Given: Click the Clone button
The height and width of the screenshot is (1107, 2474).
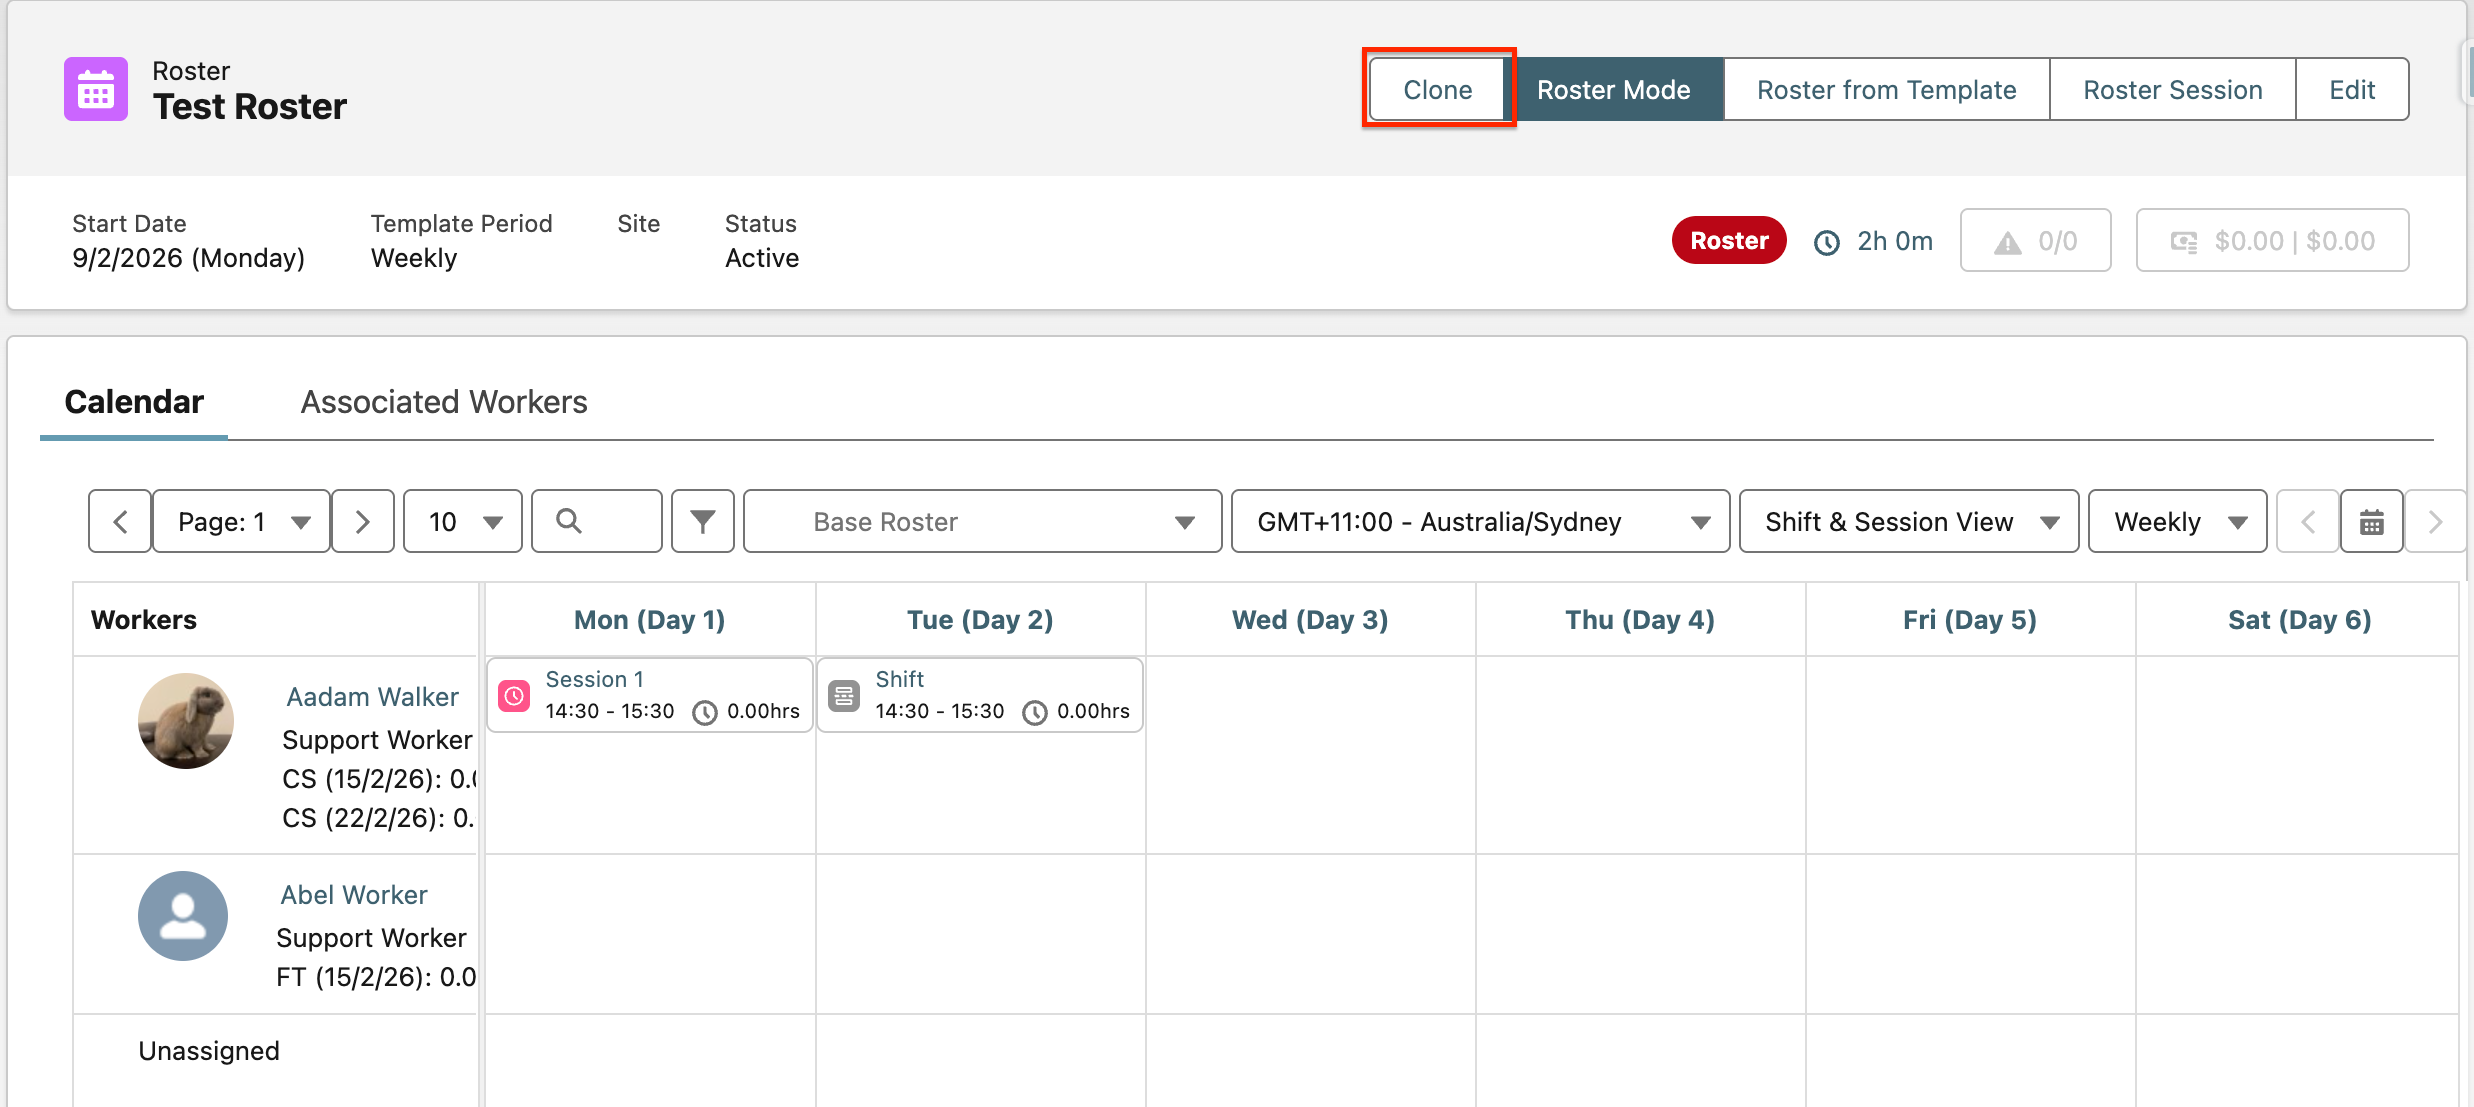Looking at the screenshot, I should (x=1437, y=90).
